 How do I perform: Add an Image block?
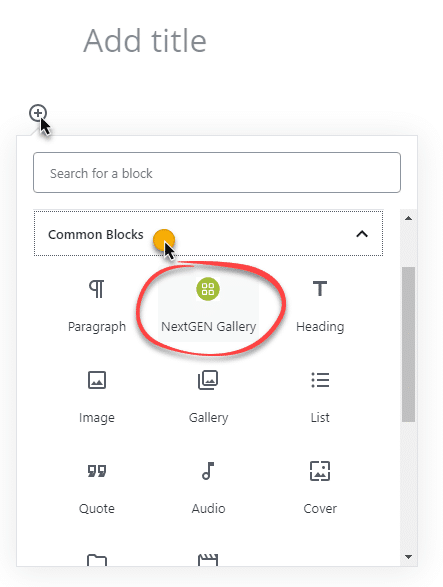tap(97, 380)
